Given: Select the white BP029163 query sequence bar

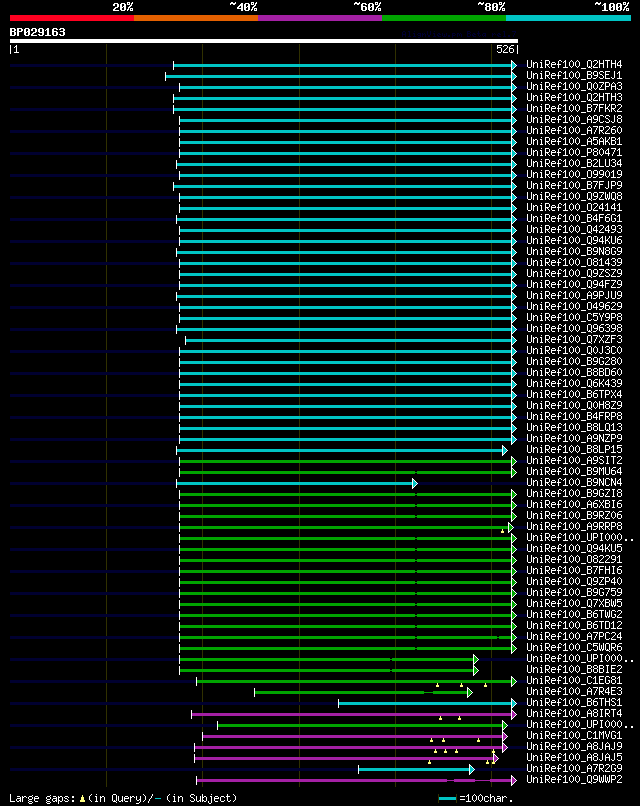Looking at the screenshot, I should [264, 41].
